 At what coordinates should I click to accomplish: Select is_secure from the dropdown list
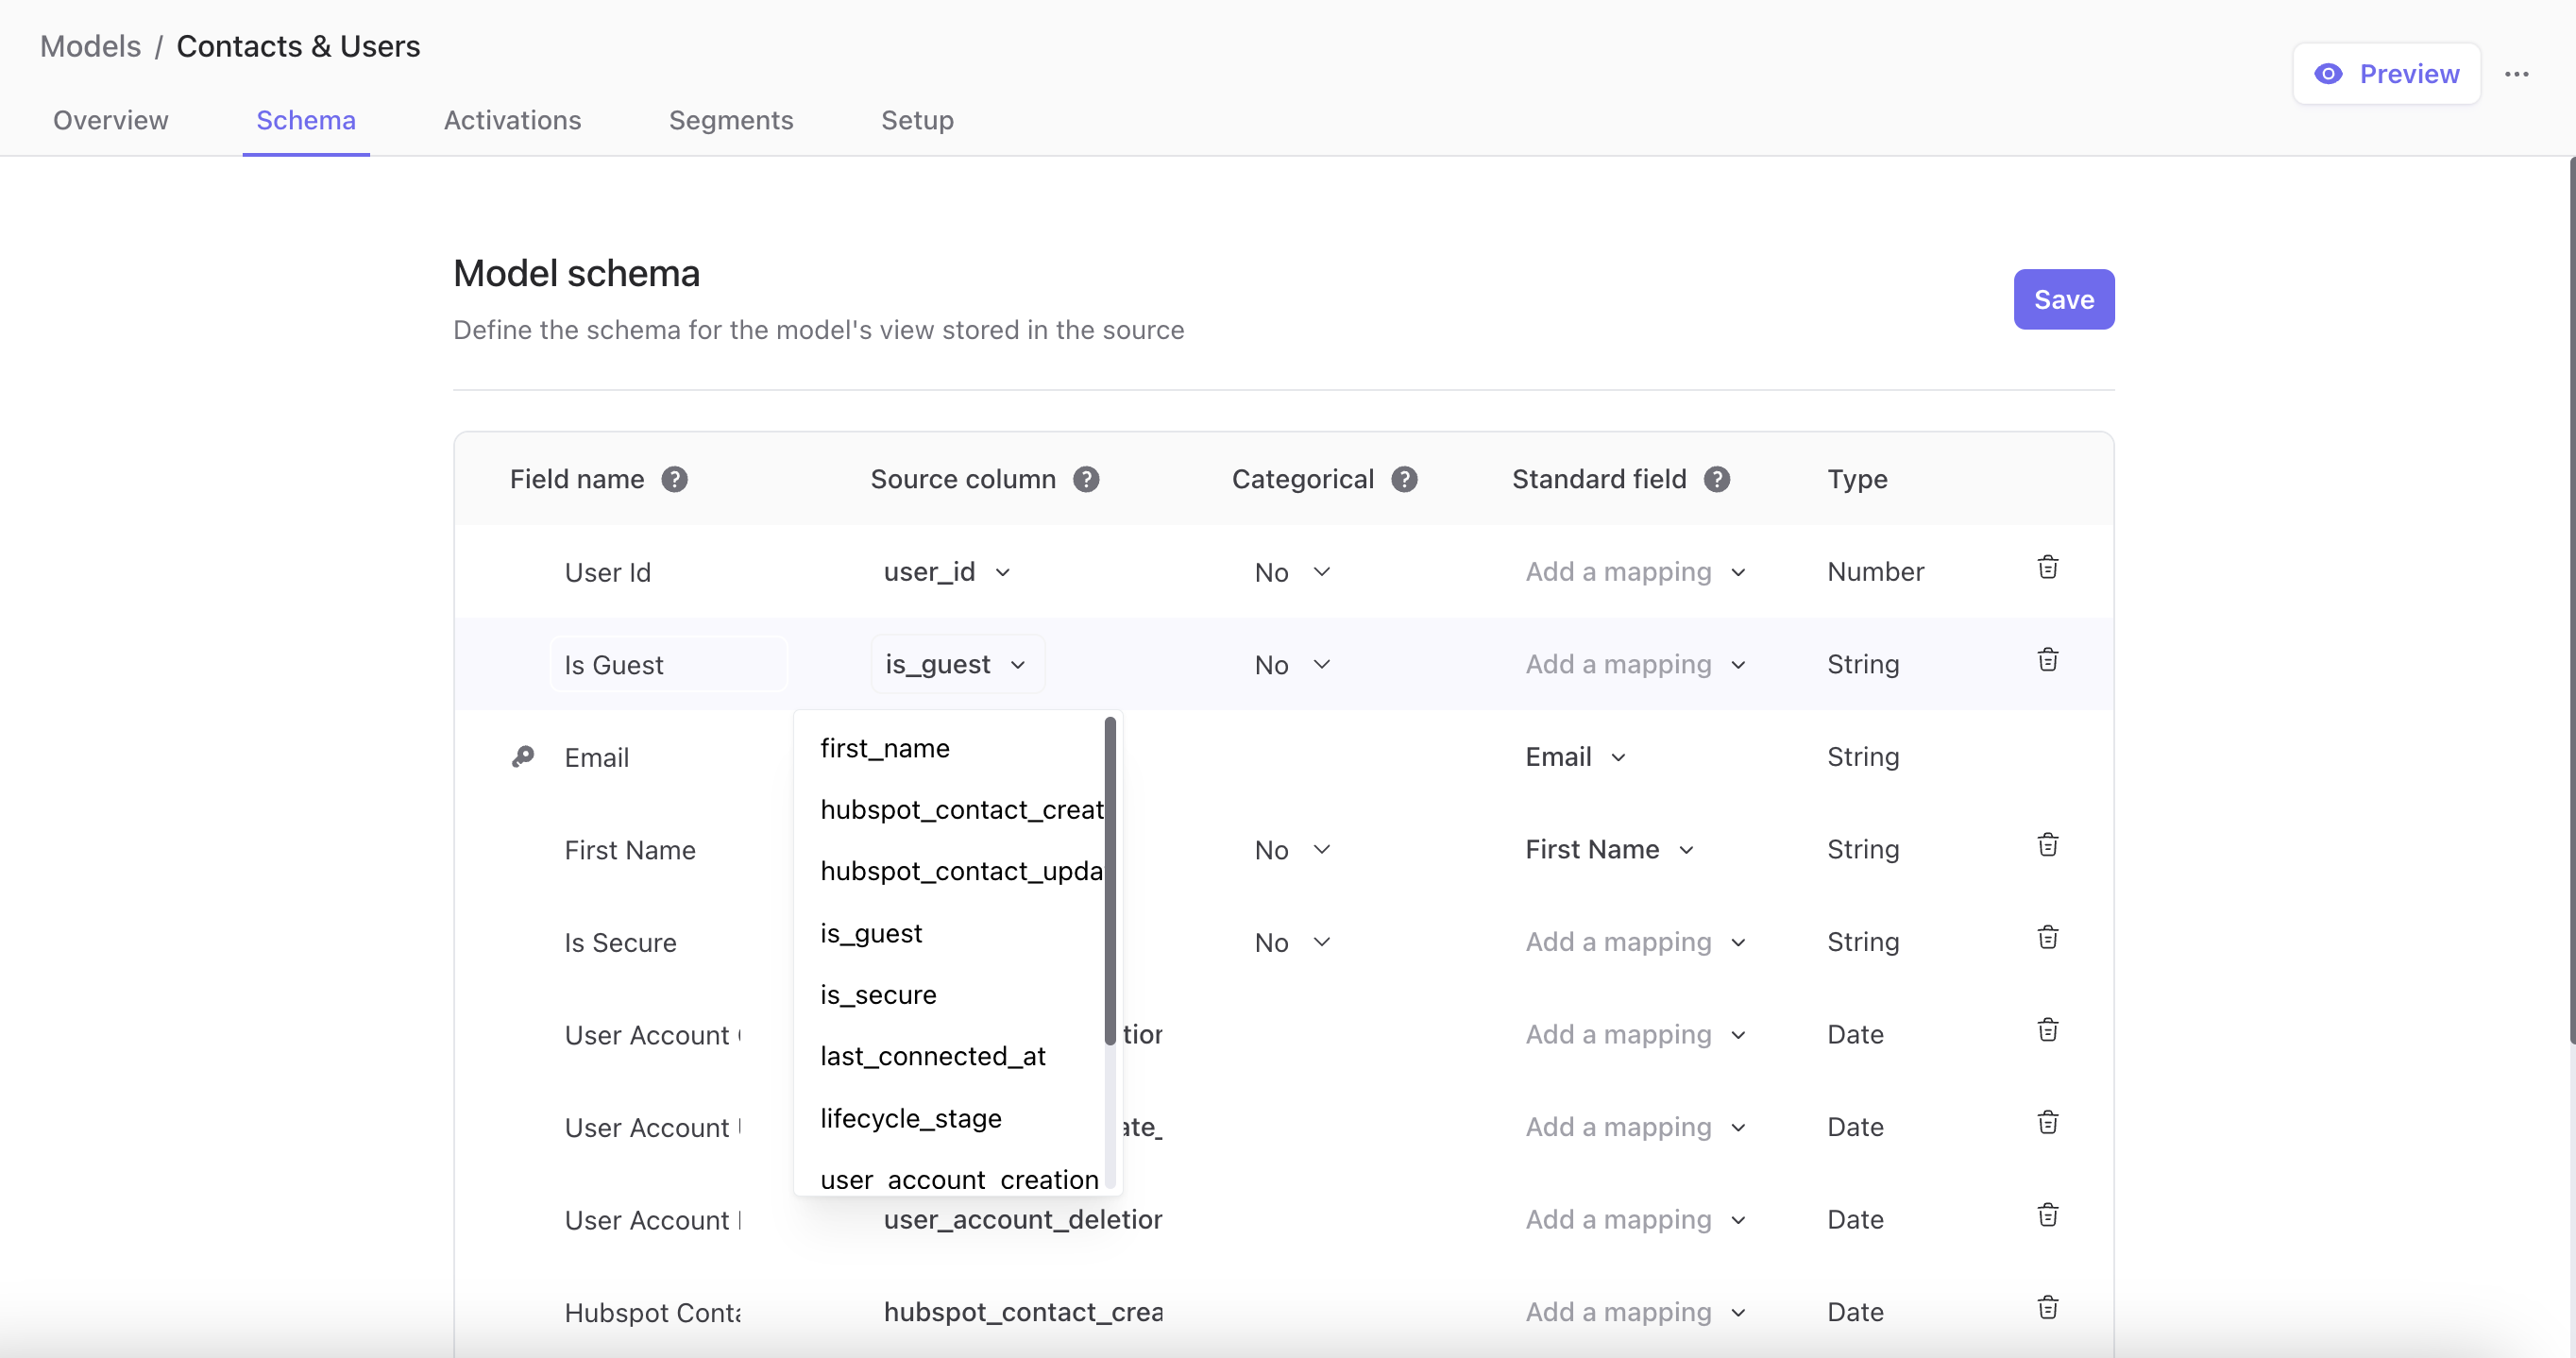point(950,995)
